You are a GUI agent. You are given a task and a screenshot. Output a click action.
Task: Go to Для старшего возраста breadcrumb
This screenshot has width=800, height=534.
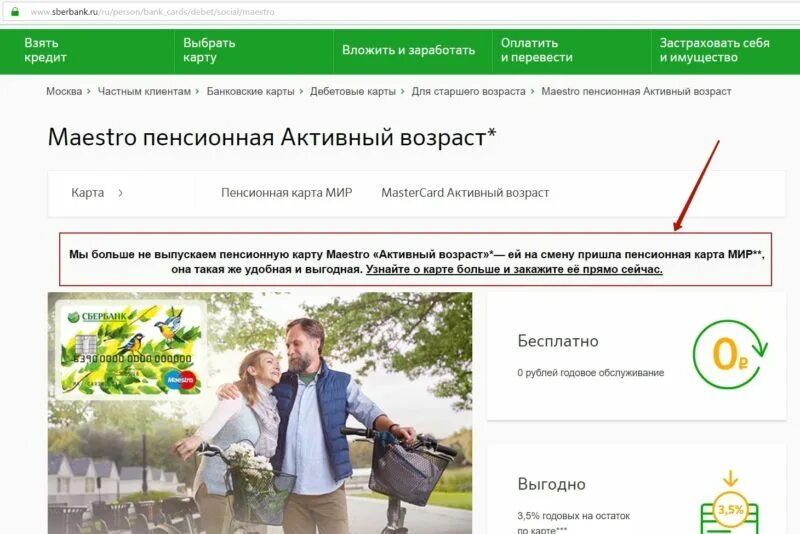(468, 91)
